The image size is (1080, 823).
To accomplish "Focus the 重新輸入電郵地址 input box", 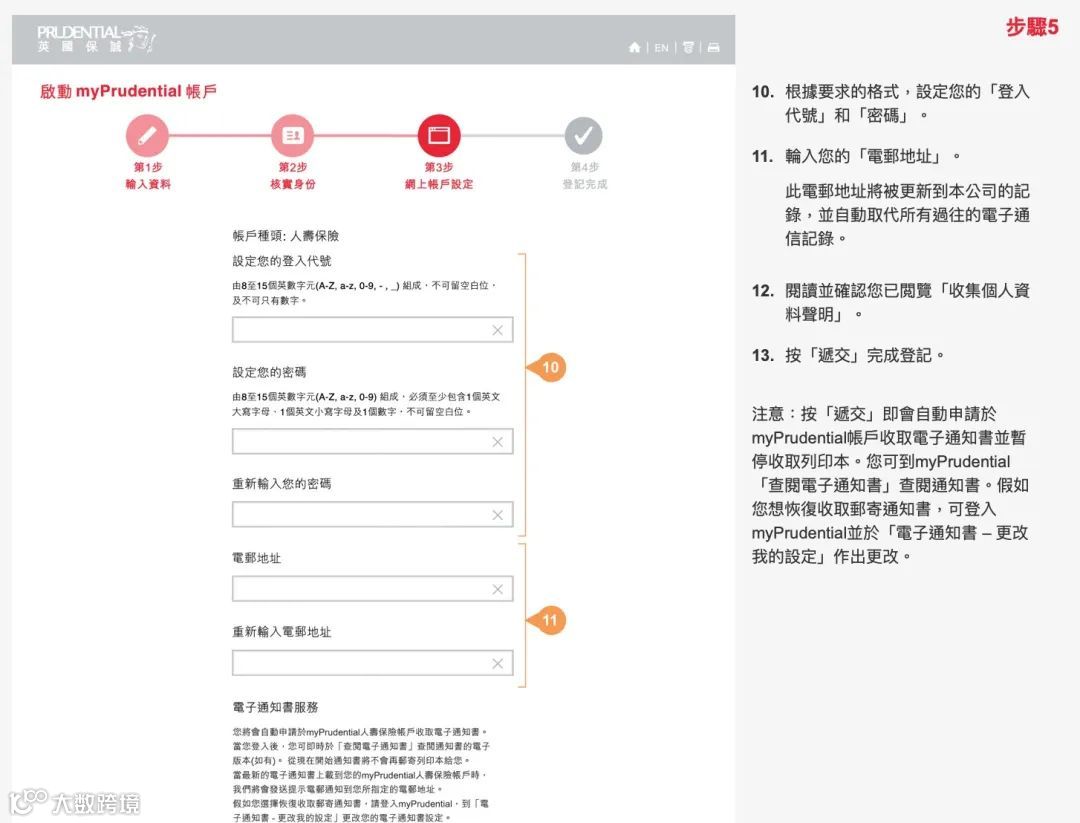I will pos(373,663).
